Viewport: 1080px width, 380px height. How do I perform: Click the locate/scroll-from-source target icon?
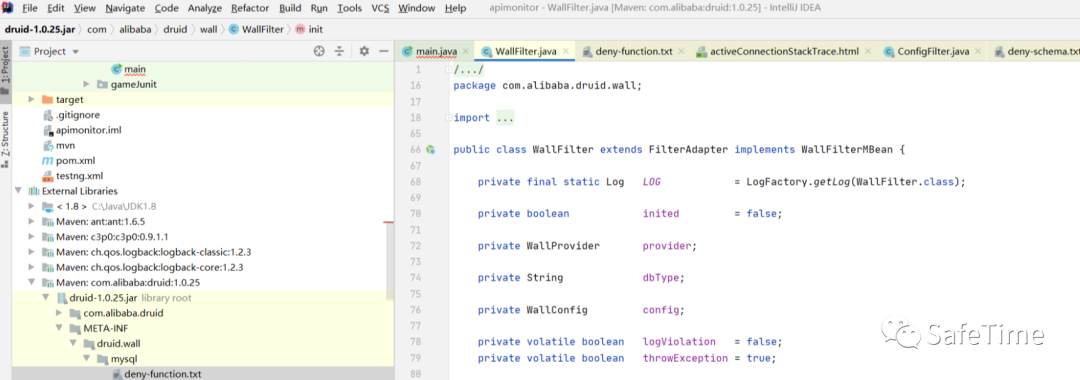[x=319, y=51]
